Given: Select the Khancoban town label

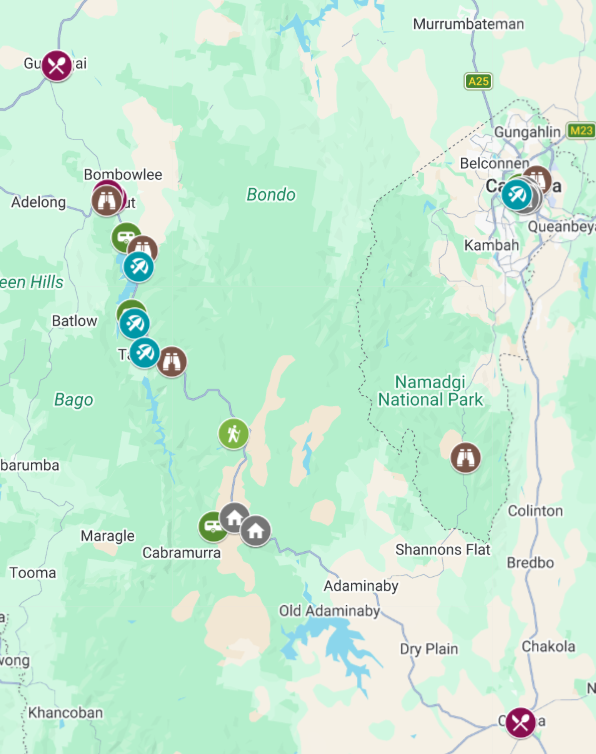Looking at the screenshot, I should click(x=65, y=713).
